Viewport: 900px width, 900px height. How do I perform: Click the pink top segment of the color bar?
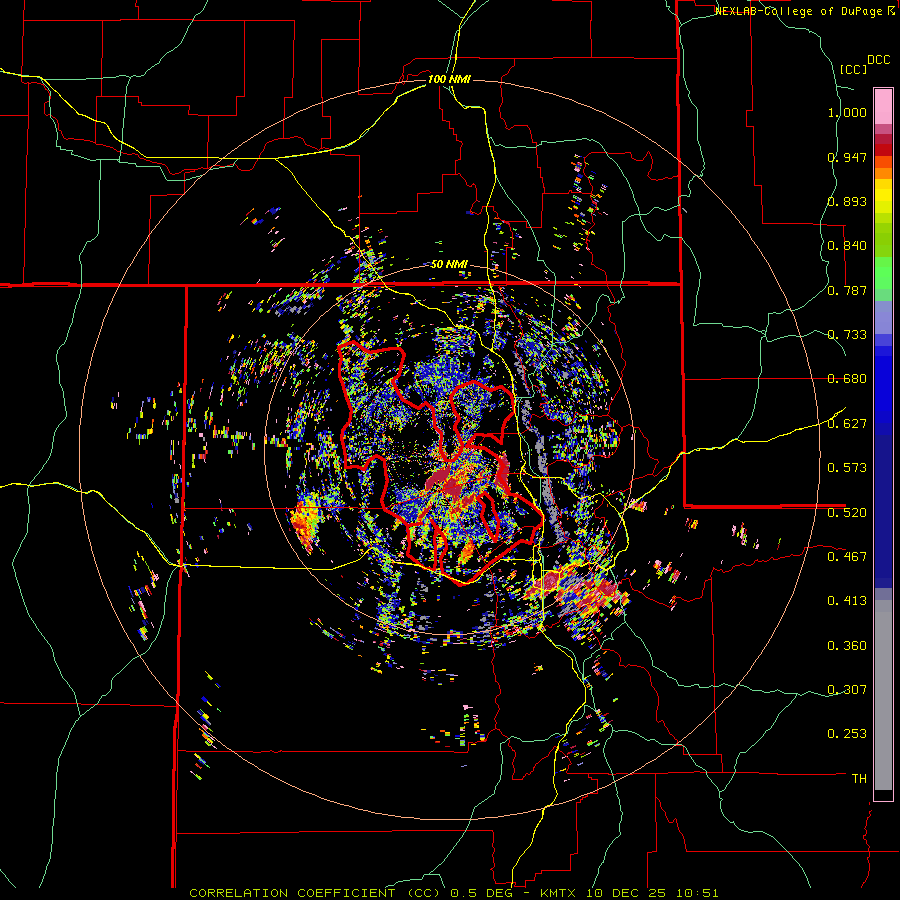point(883,106)
